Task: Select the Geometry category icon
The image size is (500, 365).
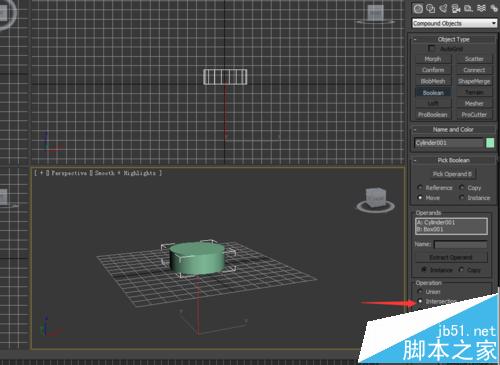Action: (x=418, y=9)
